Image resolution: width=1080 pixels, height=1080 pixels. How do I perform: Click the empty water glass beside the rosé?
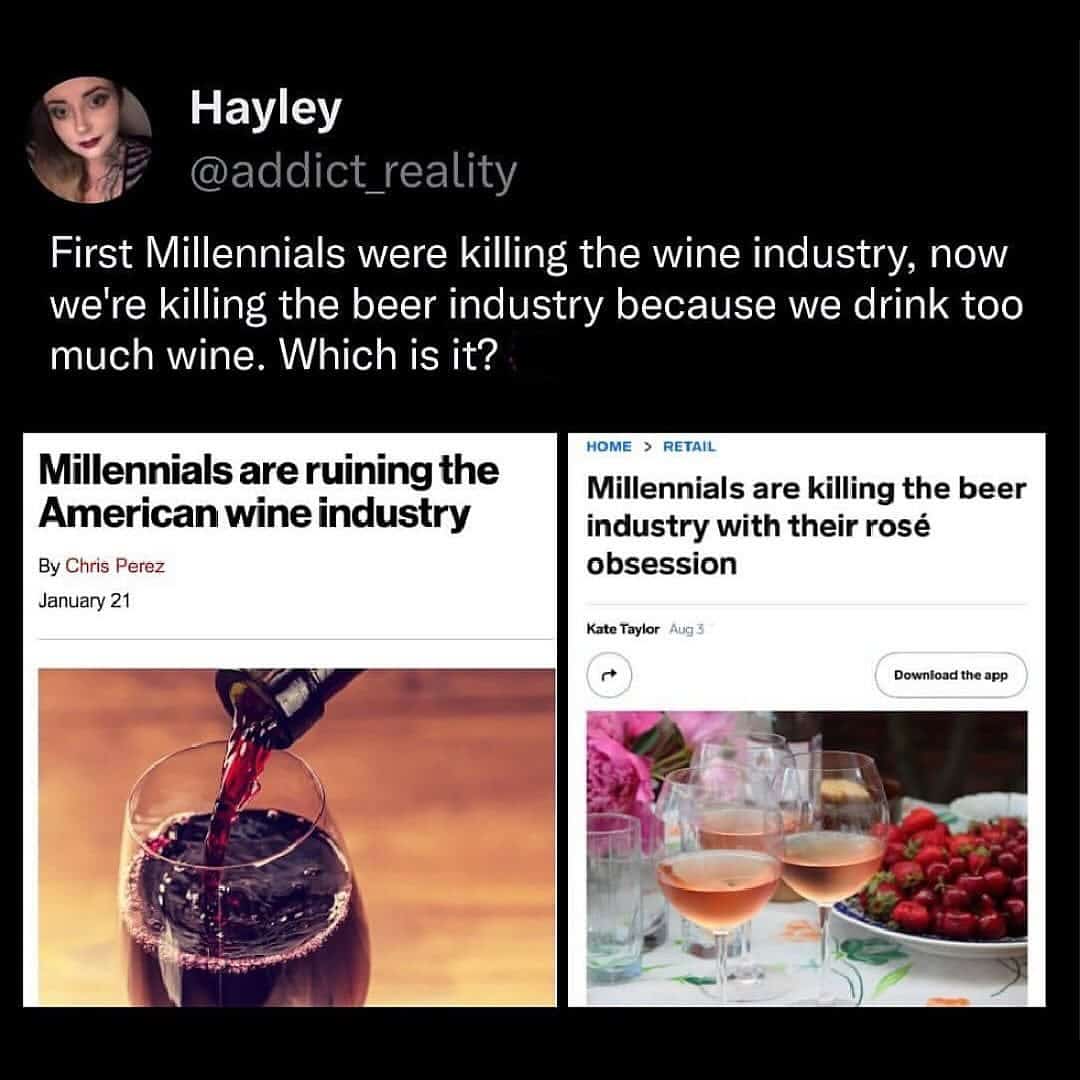(x=613, y=880)
